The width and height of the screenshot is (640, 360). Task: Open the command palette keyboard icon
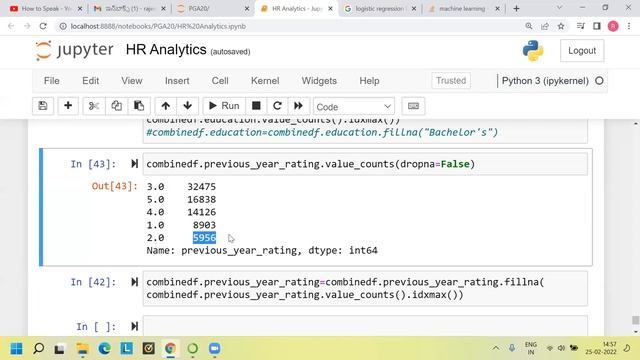(413, 106)
